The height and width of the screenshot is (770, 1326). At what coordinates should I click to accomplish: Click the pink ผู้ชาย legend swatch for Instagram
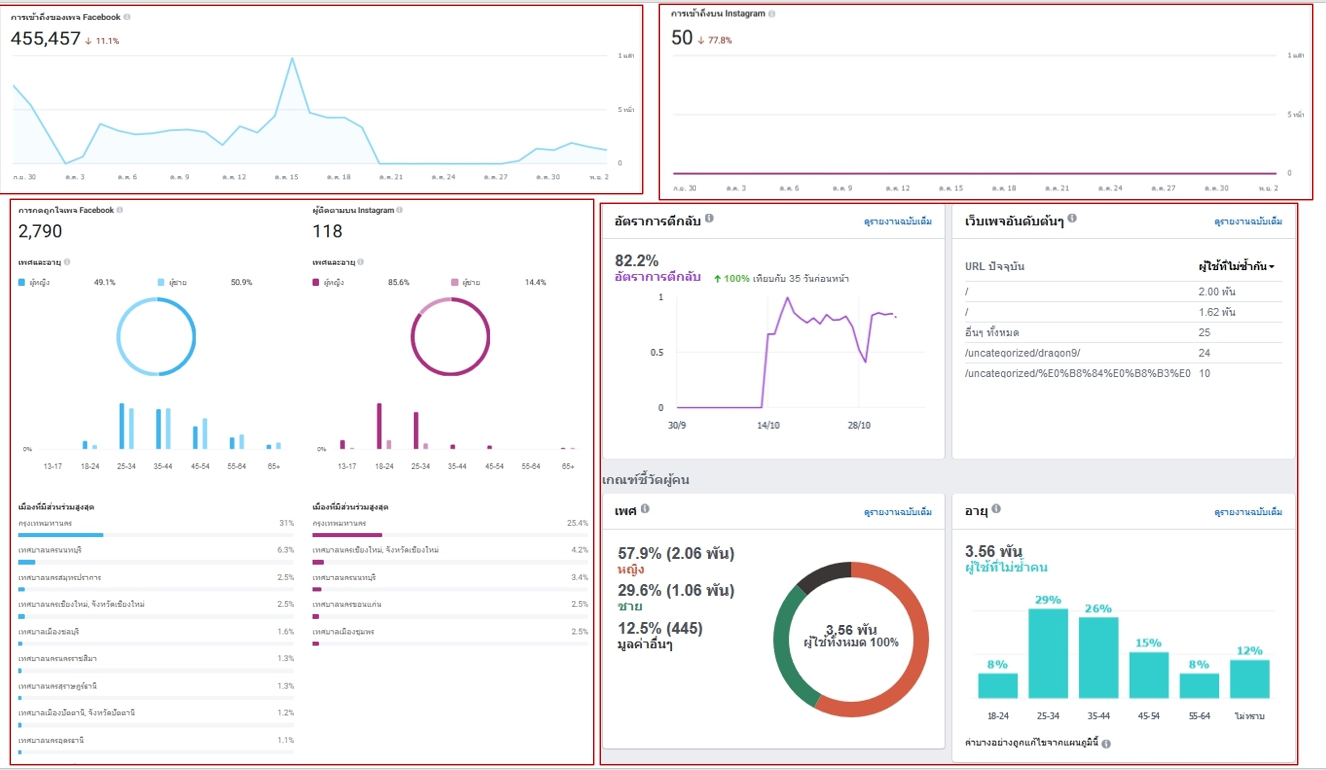tap(455, 283)
